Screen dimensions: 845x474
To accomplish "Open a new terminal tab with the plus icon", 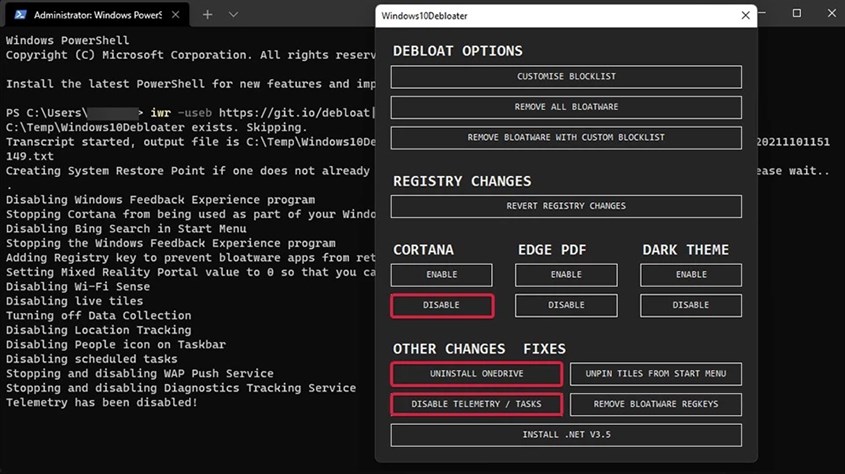I will coord(207,15).
